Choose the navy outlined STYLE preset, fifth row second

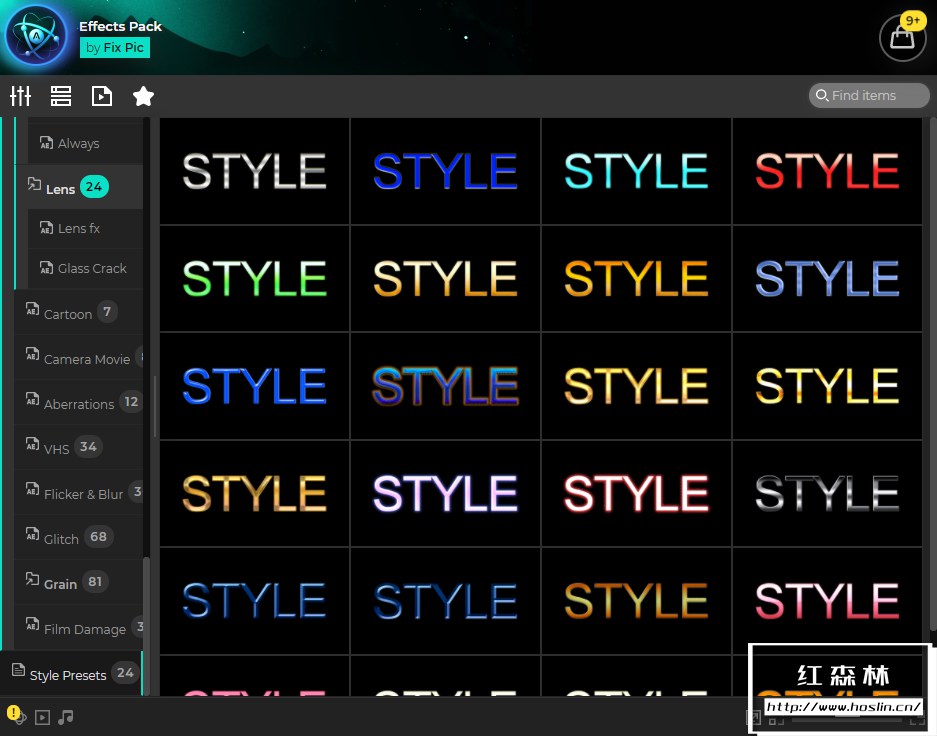click(445, 601)
